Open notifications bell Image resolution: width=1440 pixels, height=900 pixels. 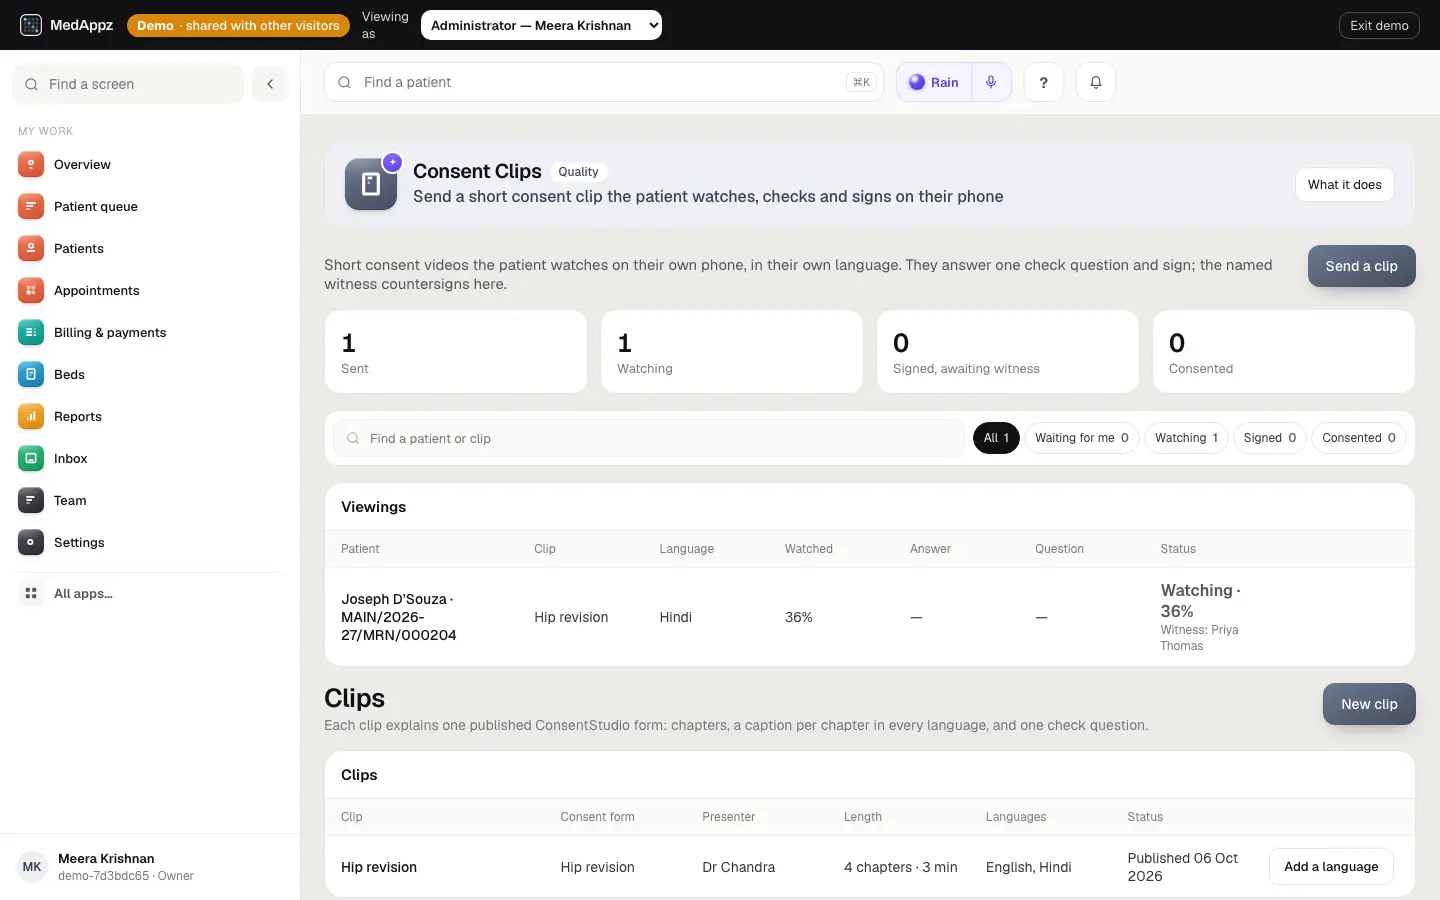pyautogui.click(x=1096, y=82)
